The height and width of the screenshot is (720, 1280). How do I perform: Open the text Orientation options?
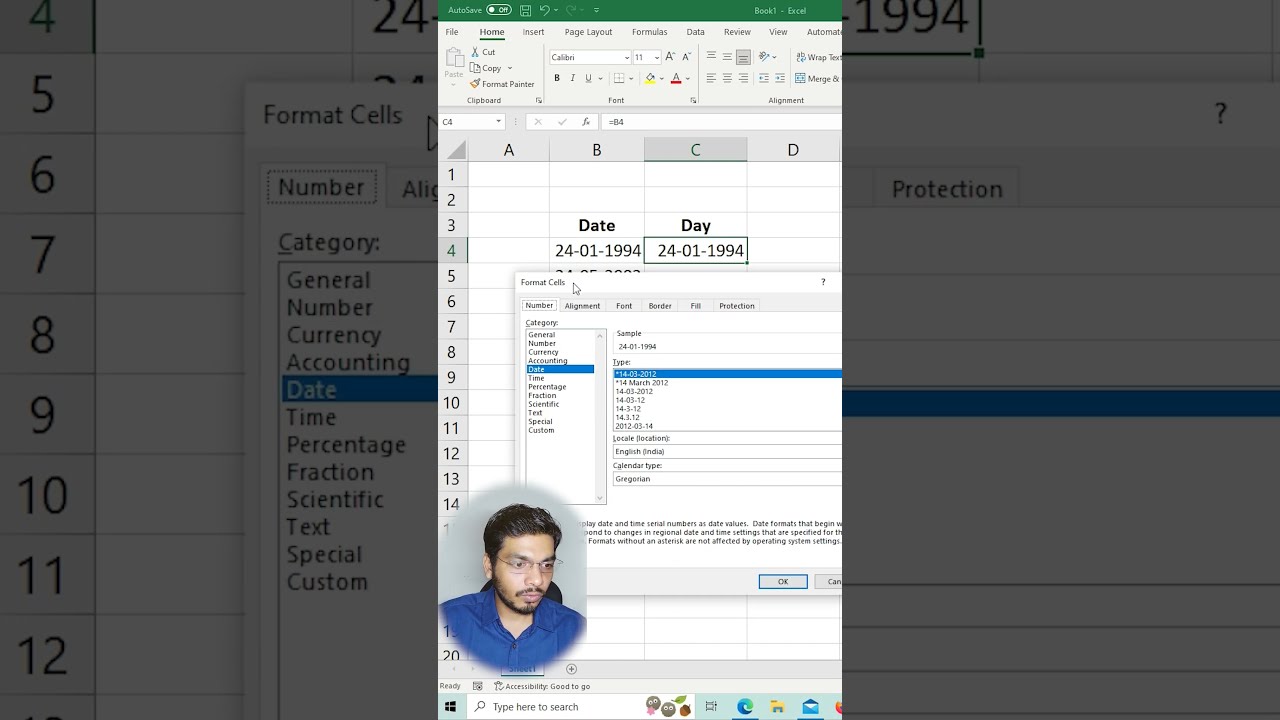pos(767,57)
